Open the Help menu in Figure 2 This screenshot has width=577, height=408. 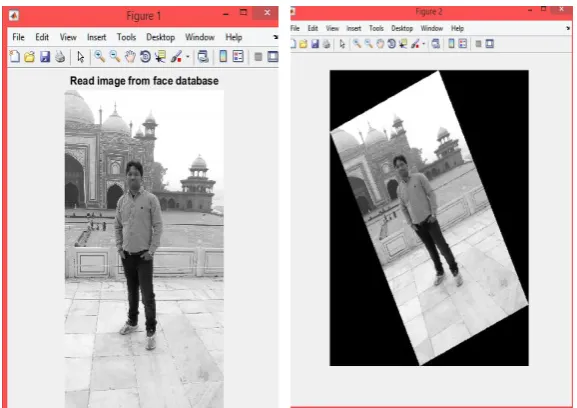pos(457,28)
